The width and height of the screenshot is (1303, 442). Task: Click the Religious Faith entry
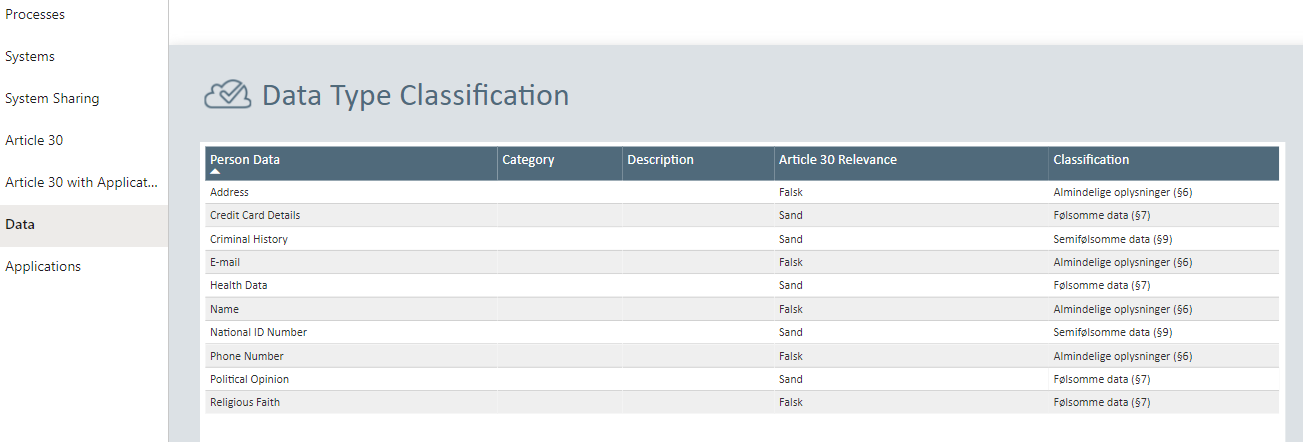point(245,402)
